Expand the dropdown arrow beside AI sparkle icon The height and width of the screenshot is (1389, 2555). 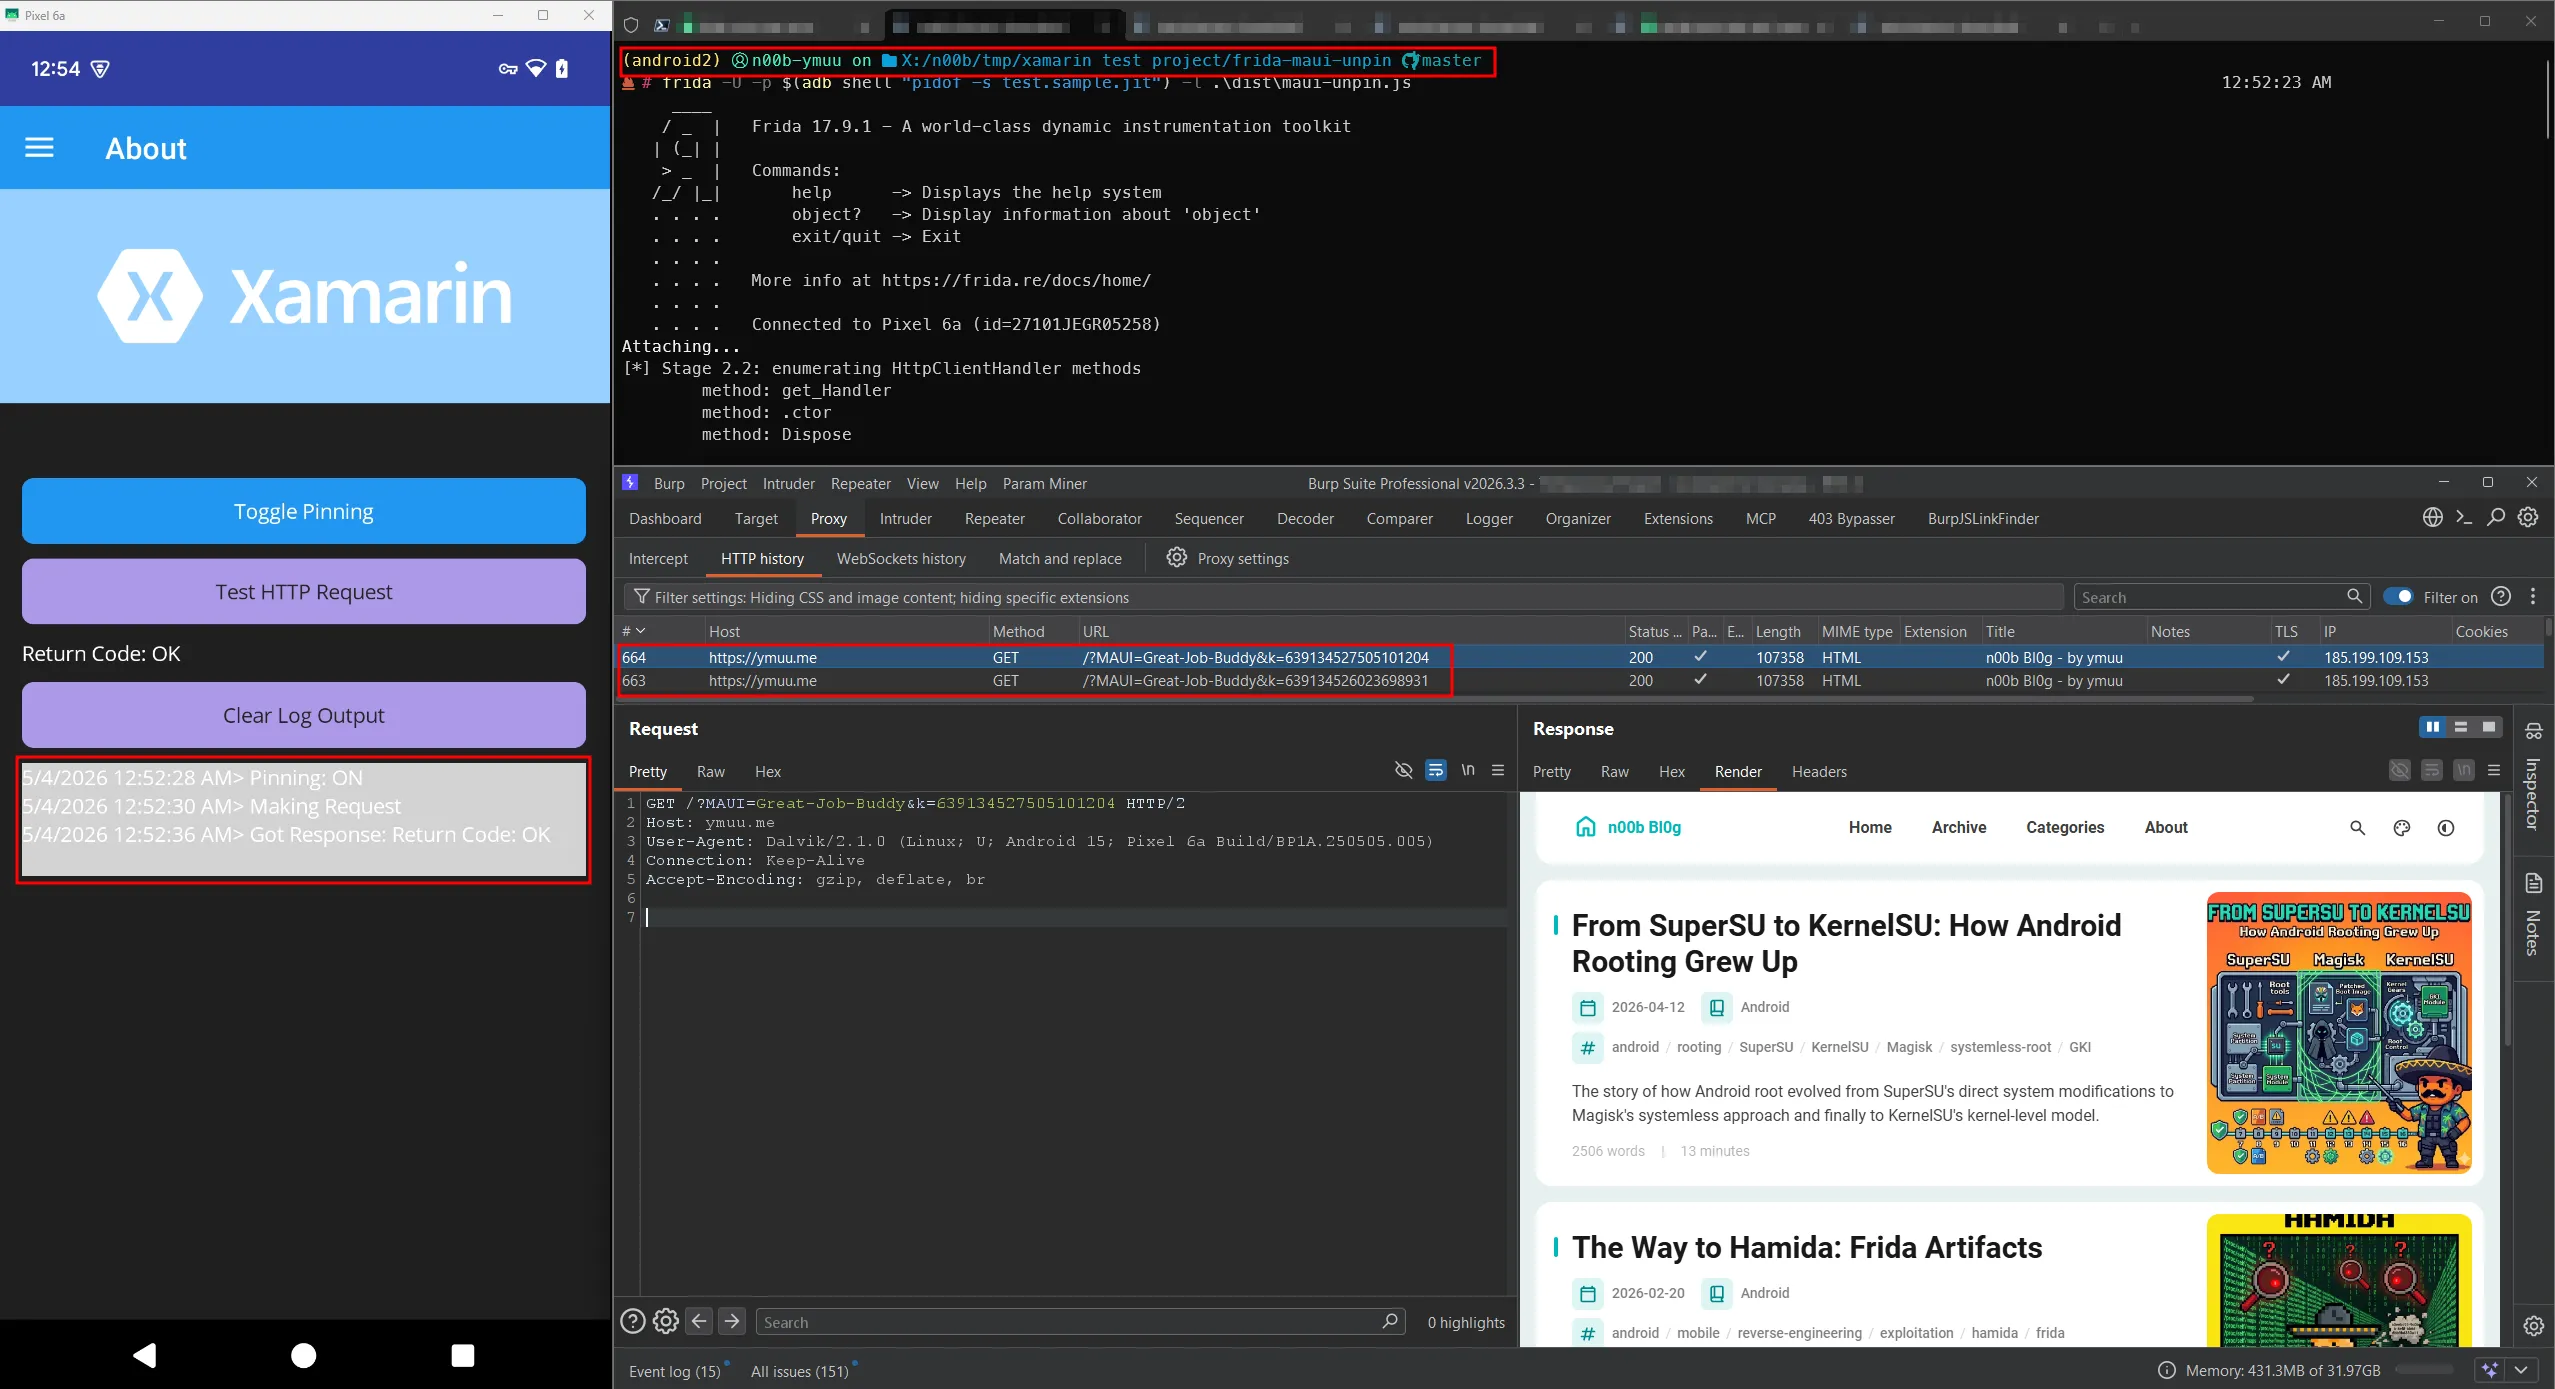[2521, 1370]
